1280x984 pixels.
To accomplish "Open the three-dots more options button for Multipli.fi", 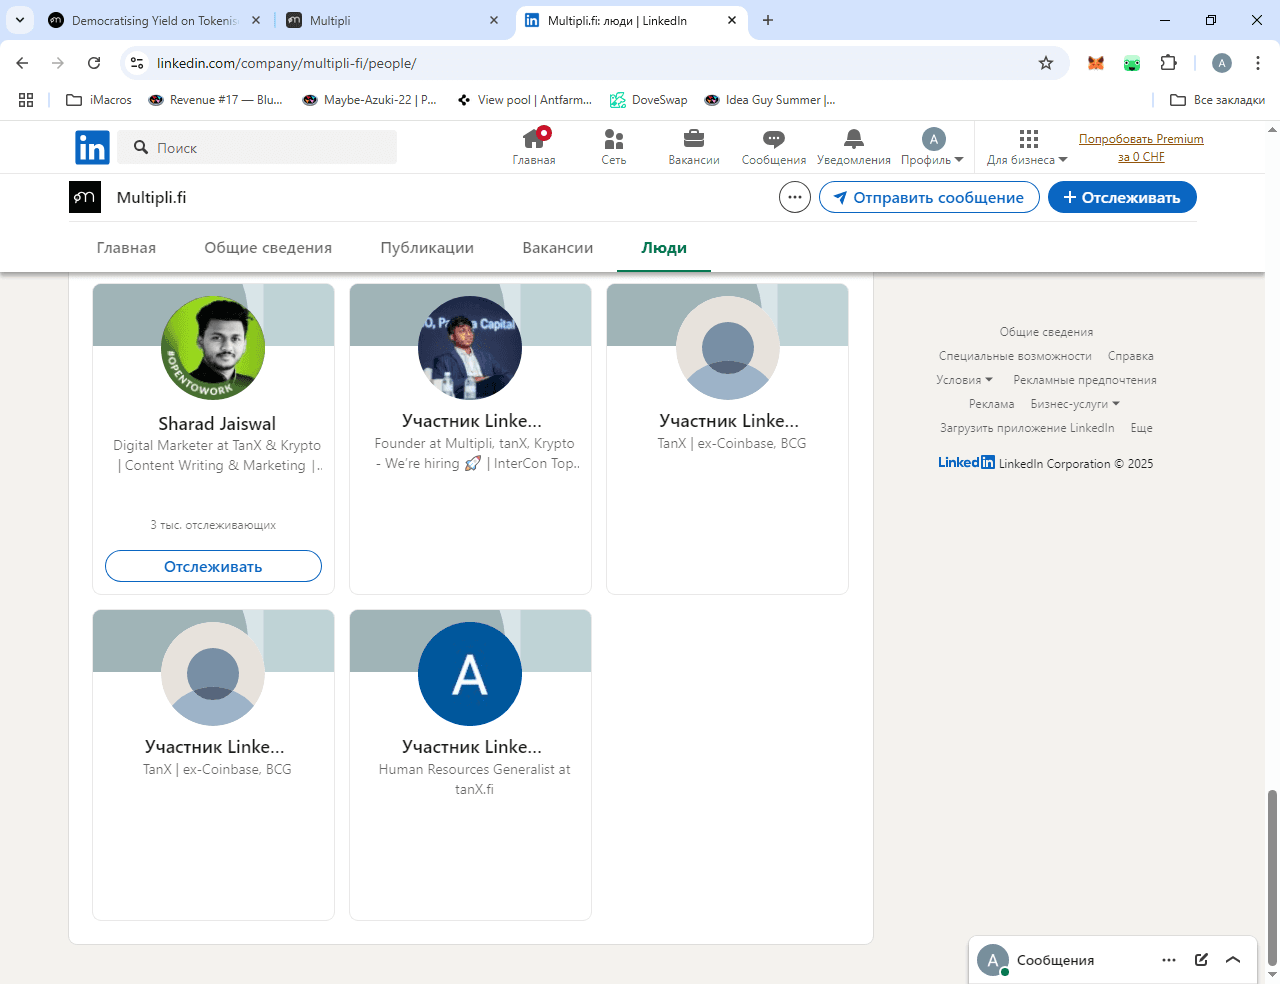I will point(794,197).
